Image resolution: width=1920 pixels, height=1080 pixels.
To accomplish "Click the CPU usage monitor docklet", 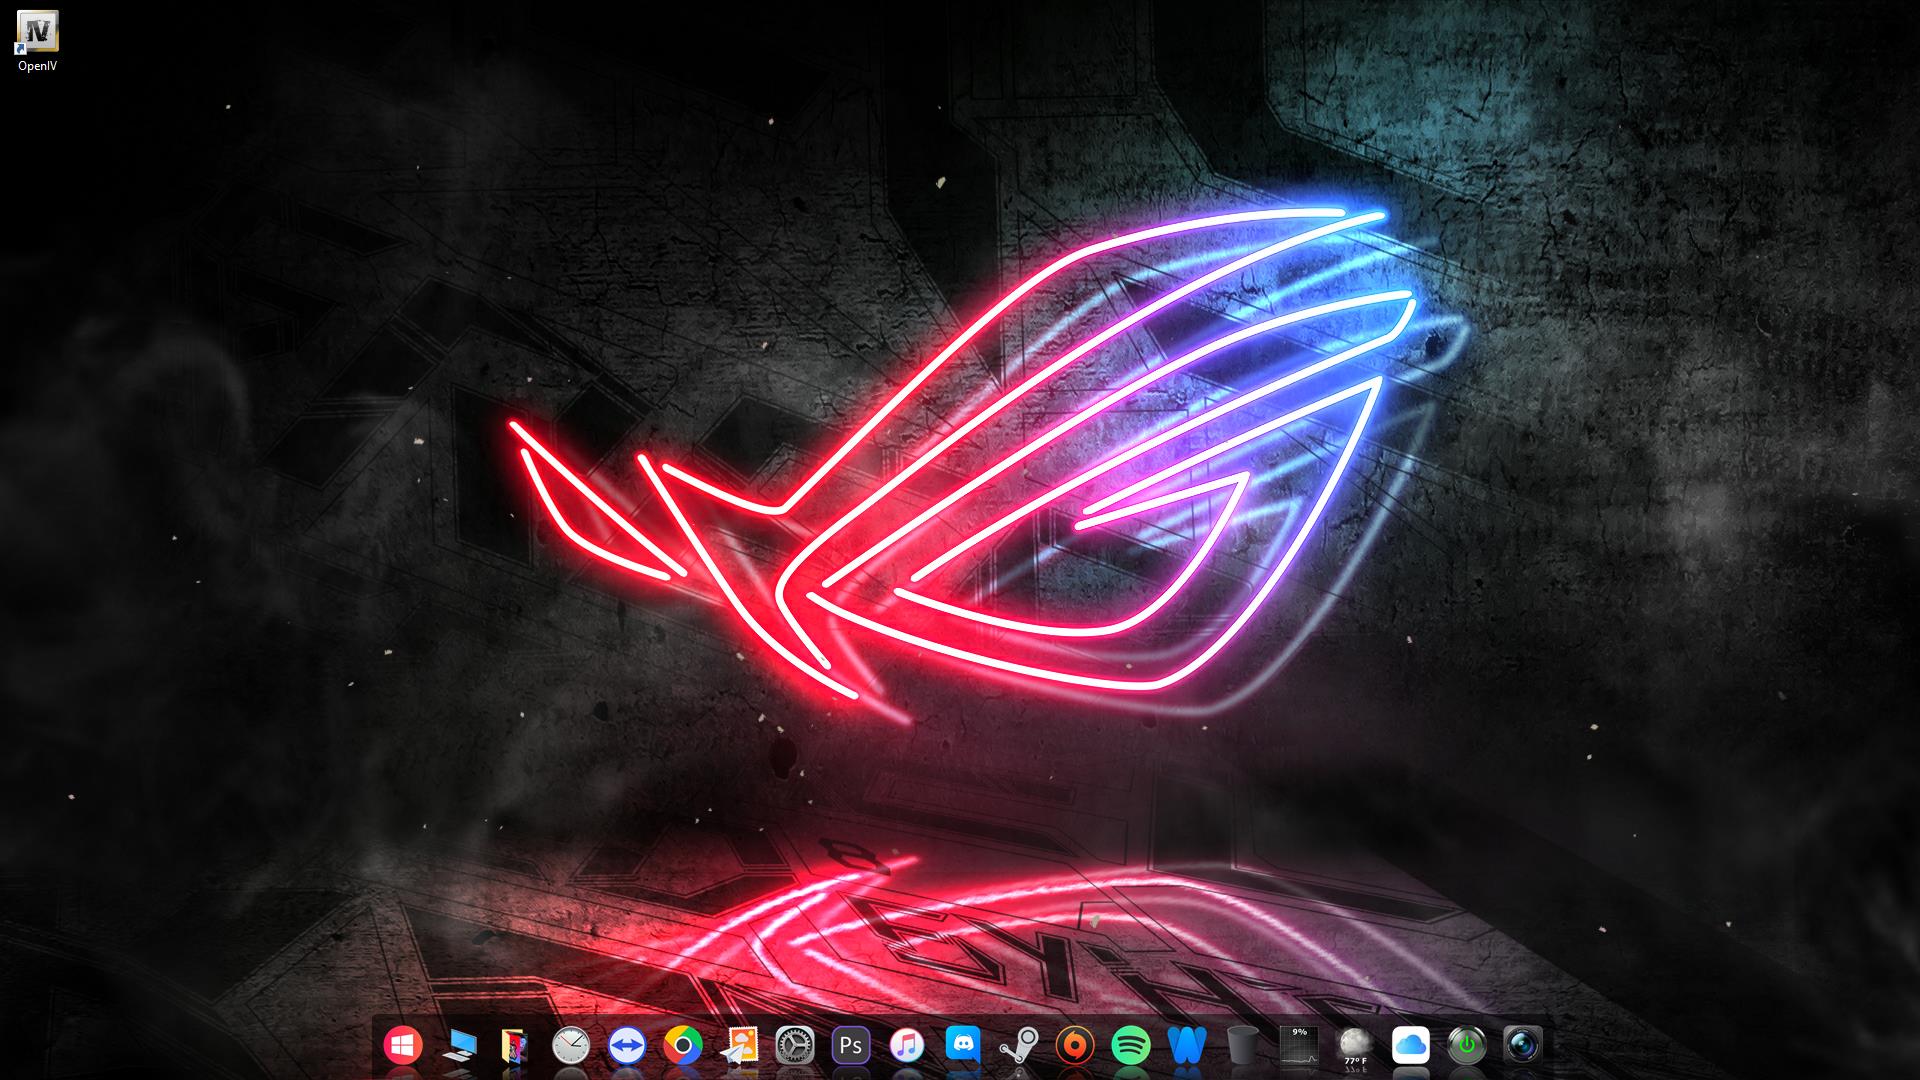I will [1299, 1046].
